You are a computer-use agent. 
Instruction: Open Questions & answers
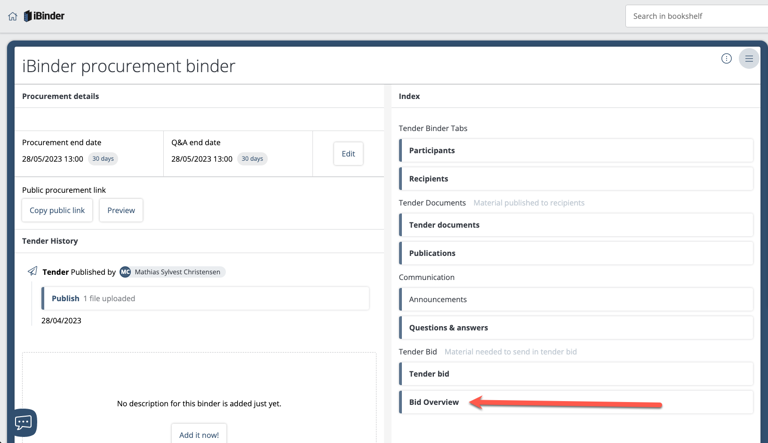[576, 328]
